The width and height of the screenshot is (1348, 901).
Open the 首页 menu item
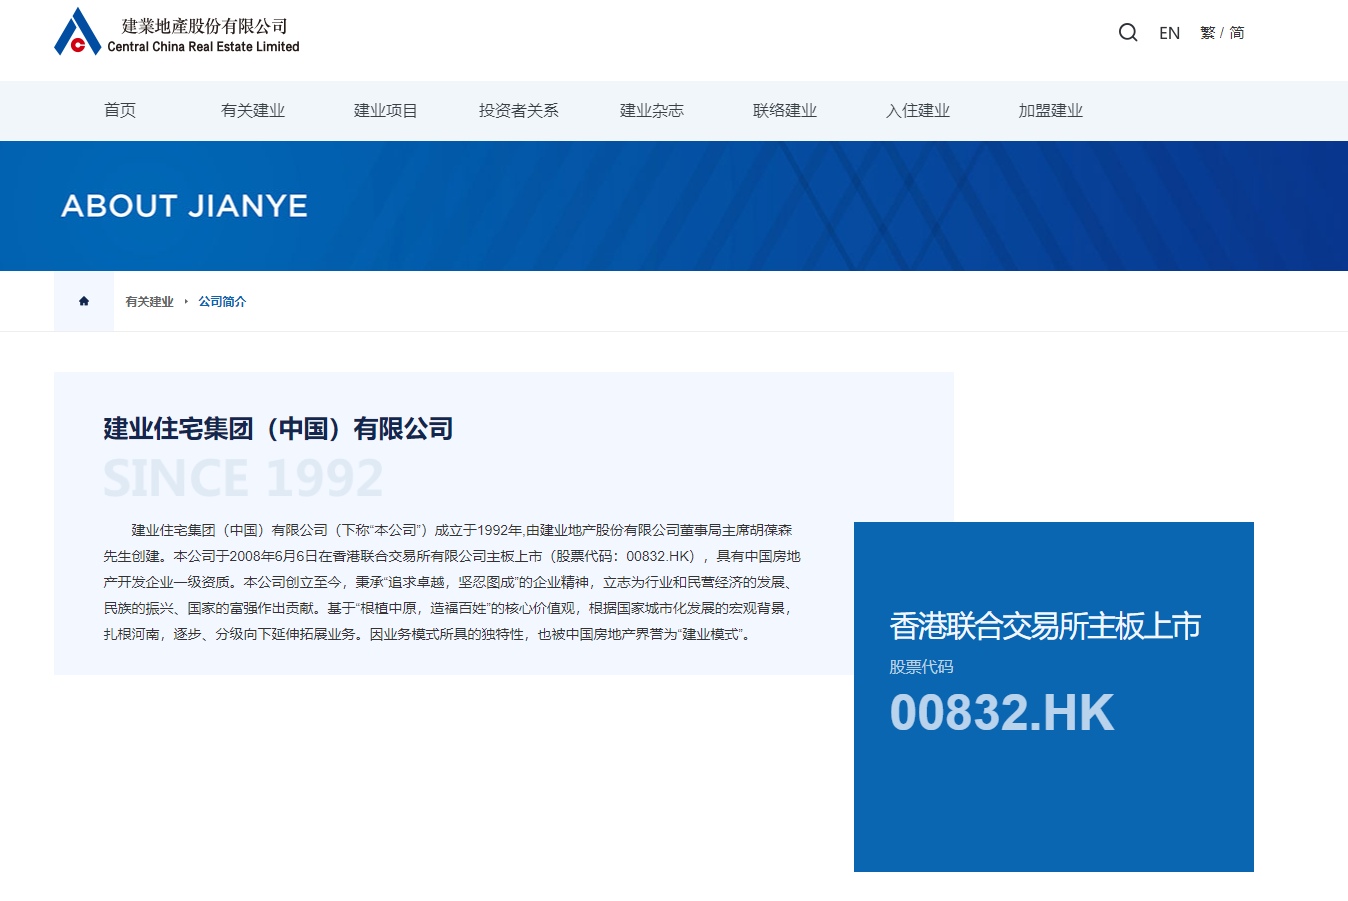(x=120, y=110)
